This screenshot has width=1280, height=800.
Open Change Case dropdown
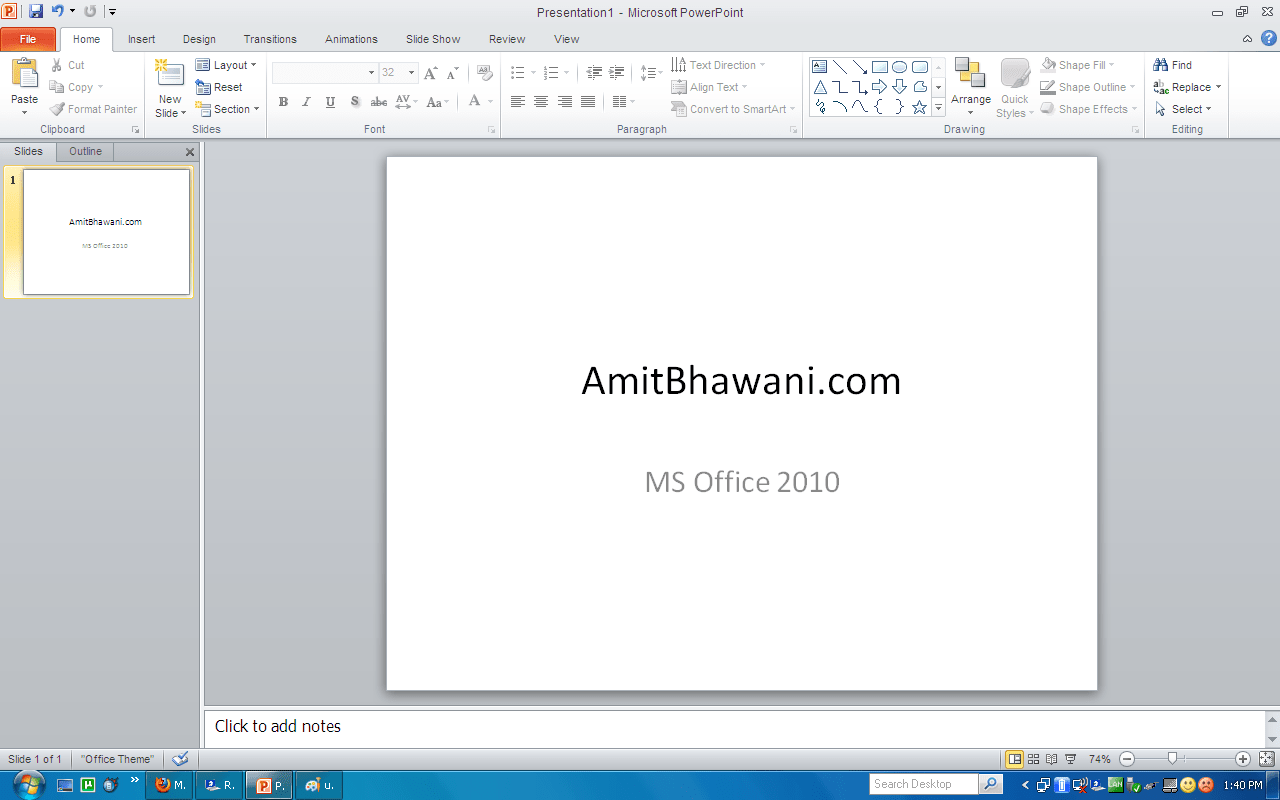click(438, 101)
